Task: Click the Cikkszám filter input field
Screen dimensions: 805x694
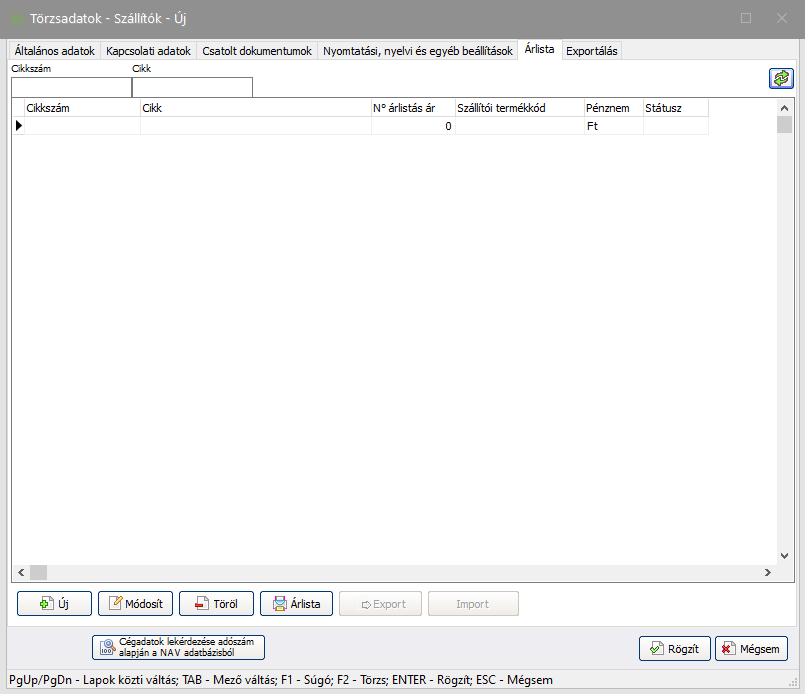Action: pos(71,87)
